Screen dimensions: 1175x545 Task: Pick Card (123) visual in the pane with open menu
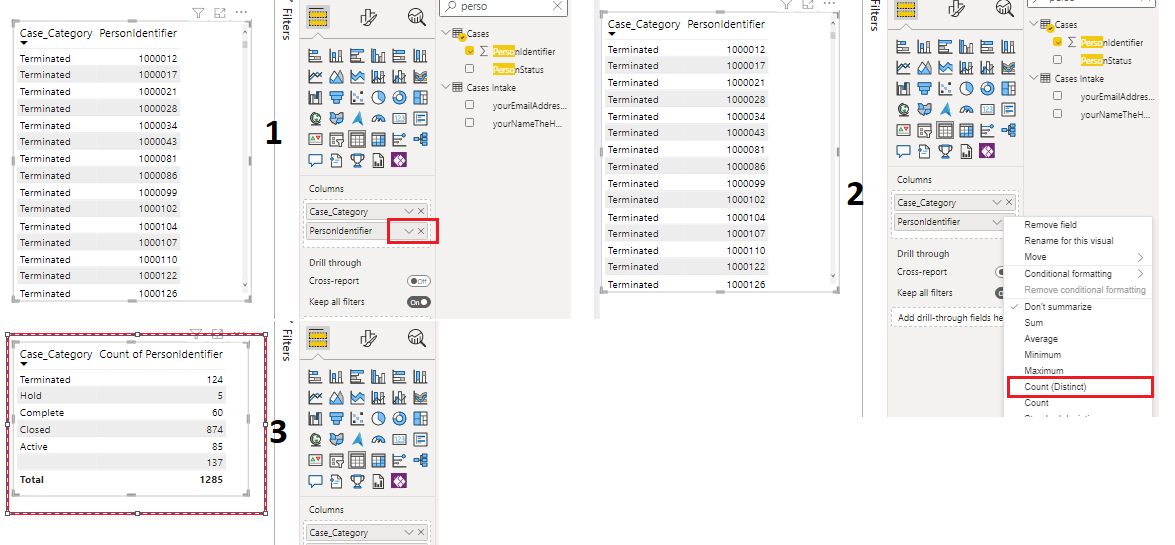[987, 109]
